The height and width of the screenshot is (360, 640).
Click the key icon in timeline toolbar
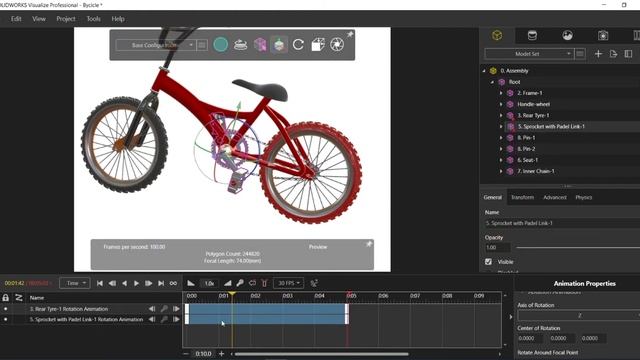tap(240, 283)
